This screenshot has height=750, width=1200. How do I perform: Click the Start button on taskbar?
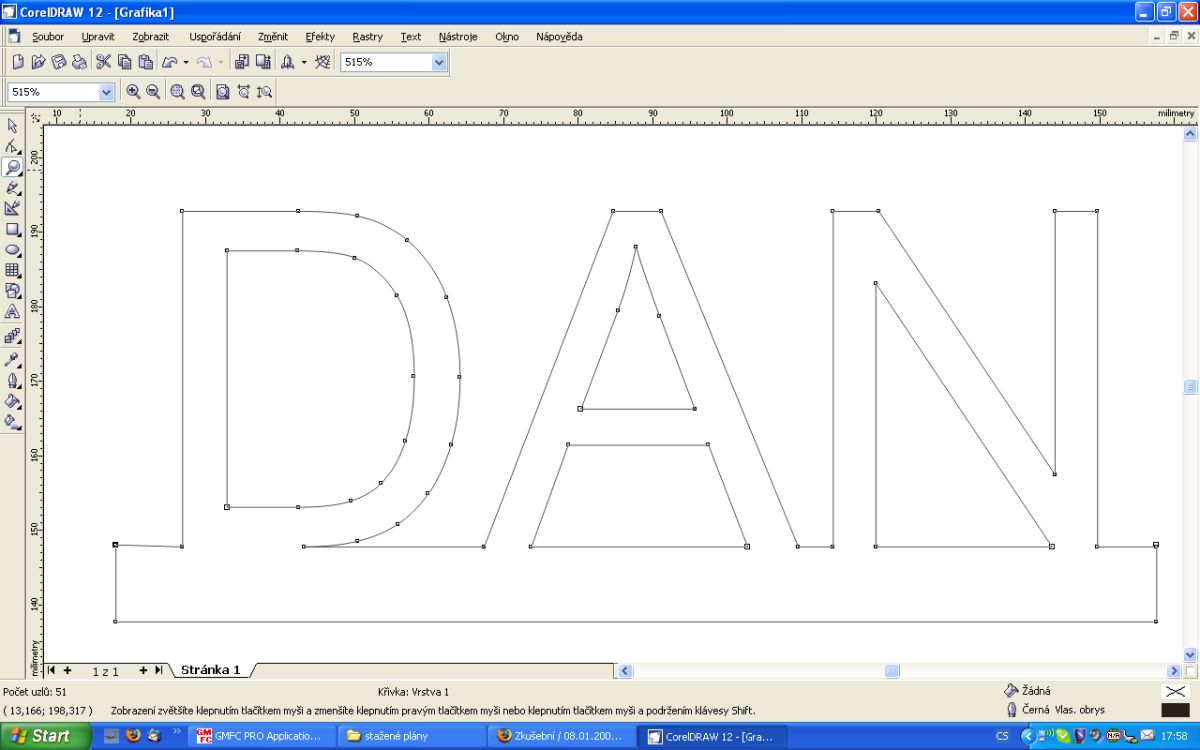coord(40,736)
